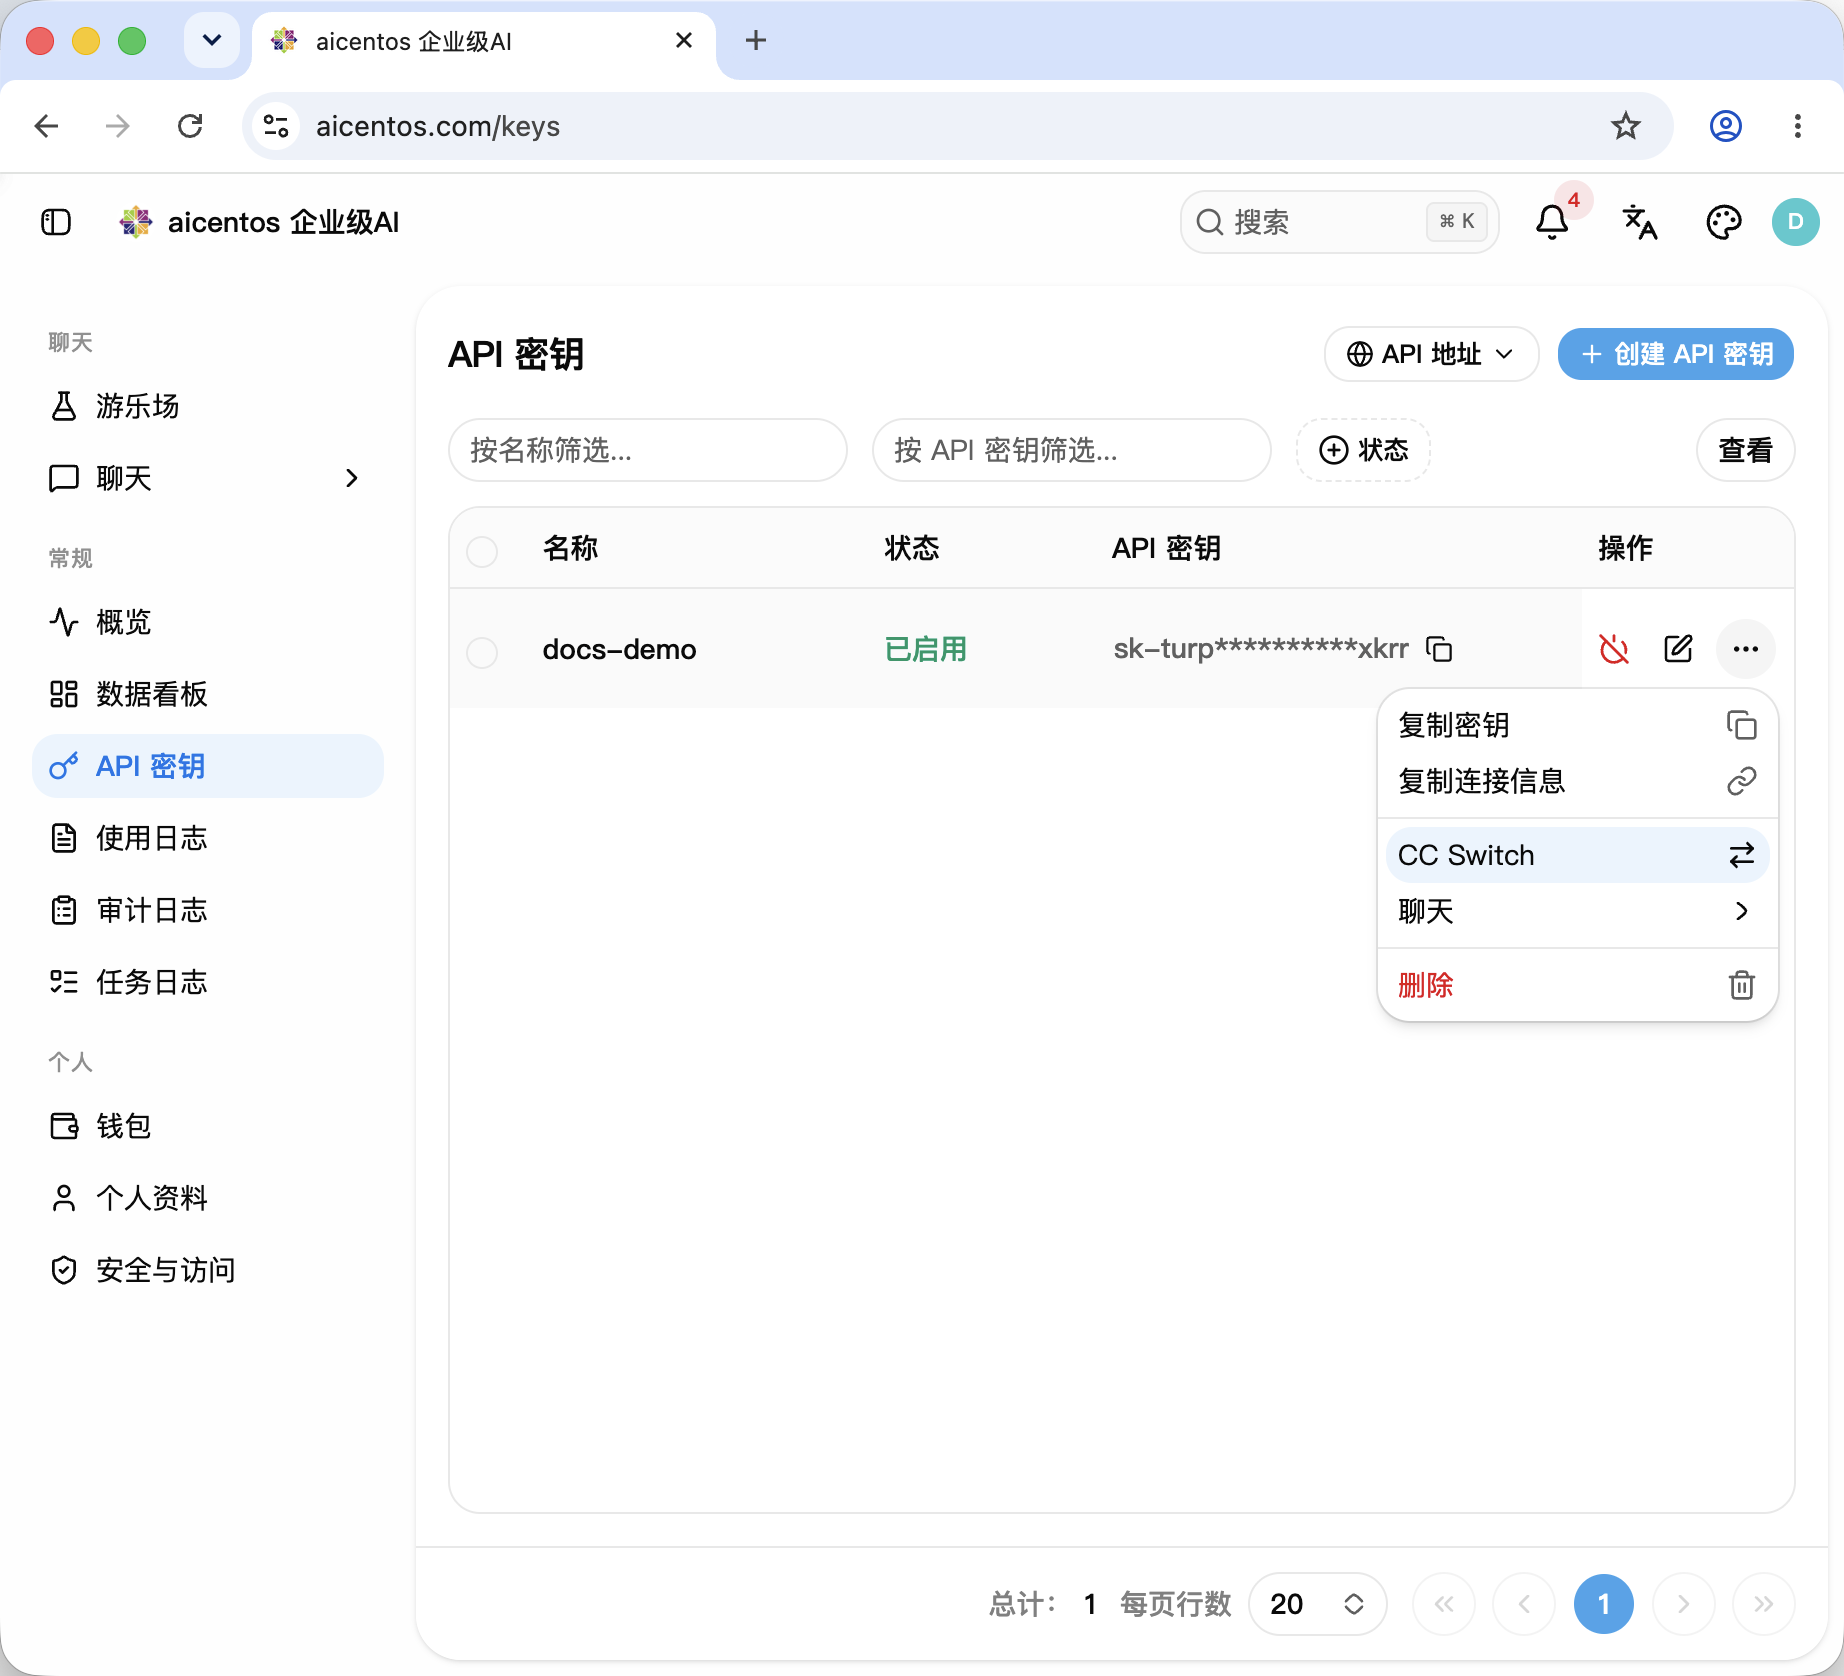This screenshot has height=1676, width=1844.
Task: Open 使用日志 in the sidebar
Action: tap(208, 838)
